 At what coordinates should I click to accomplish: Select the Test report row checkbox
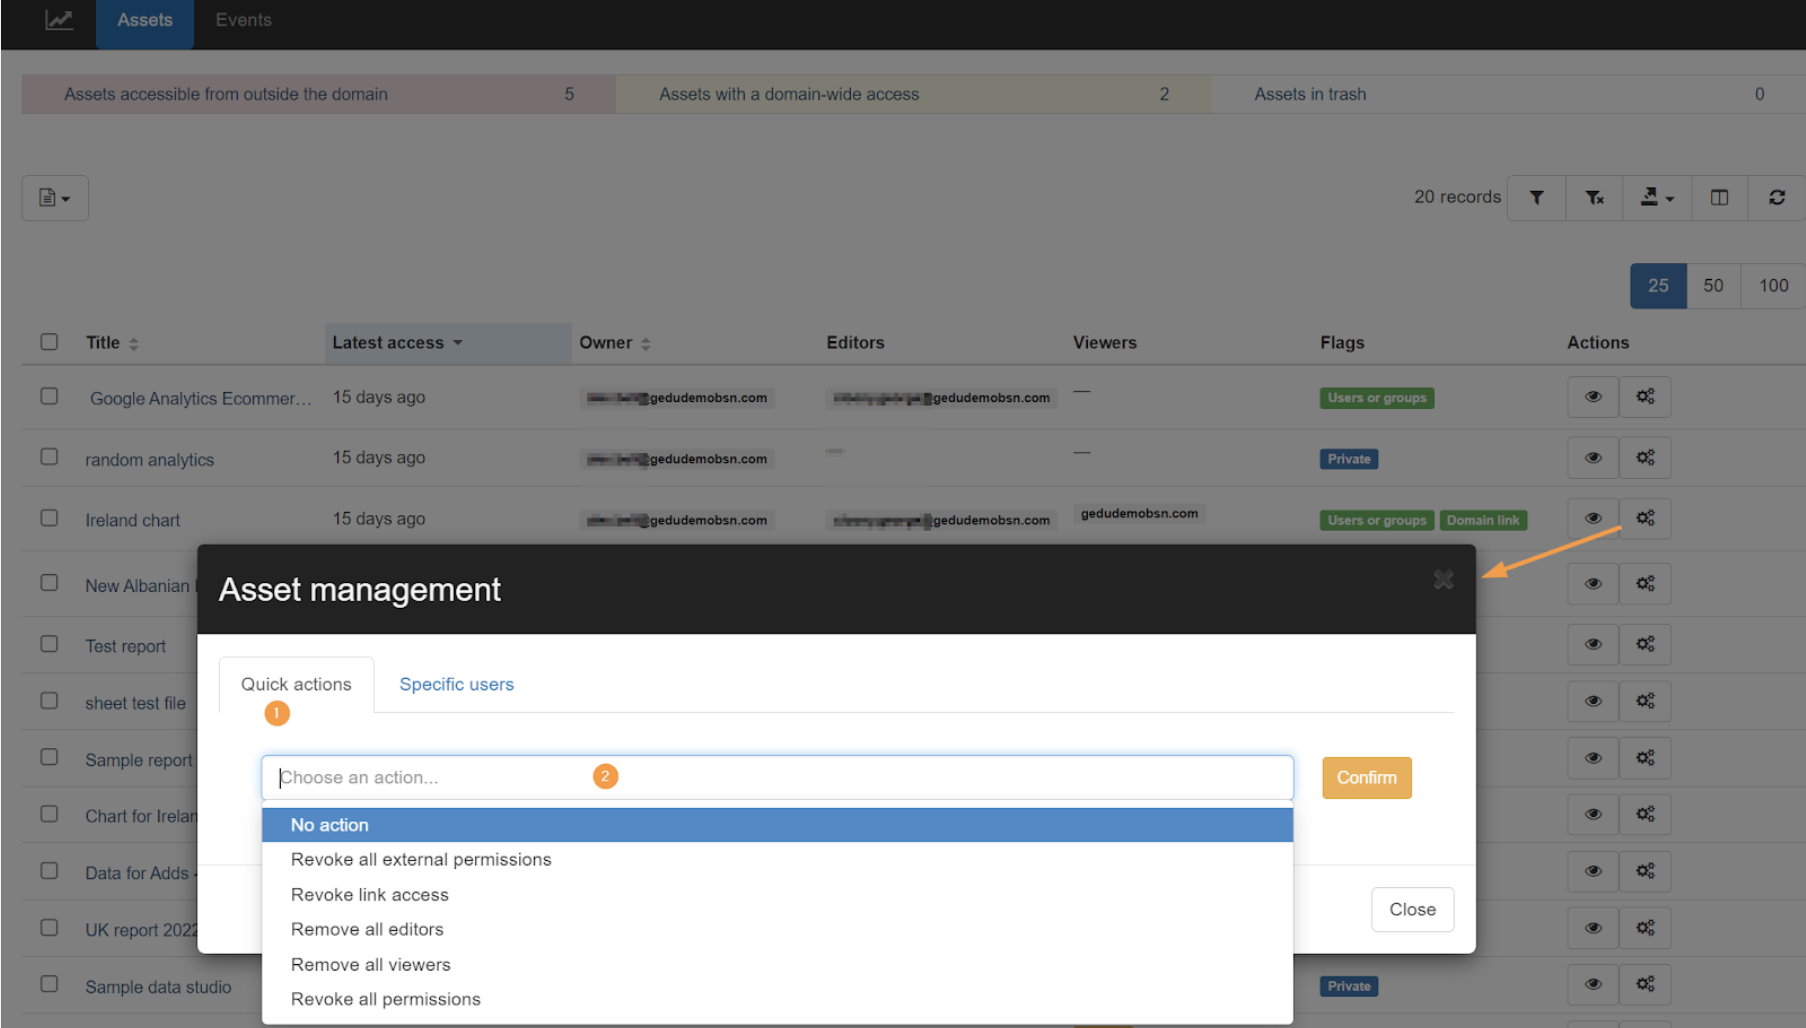click(49, 644)
